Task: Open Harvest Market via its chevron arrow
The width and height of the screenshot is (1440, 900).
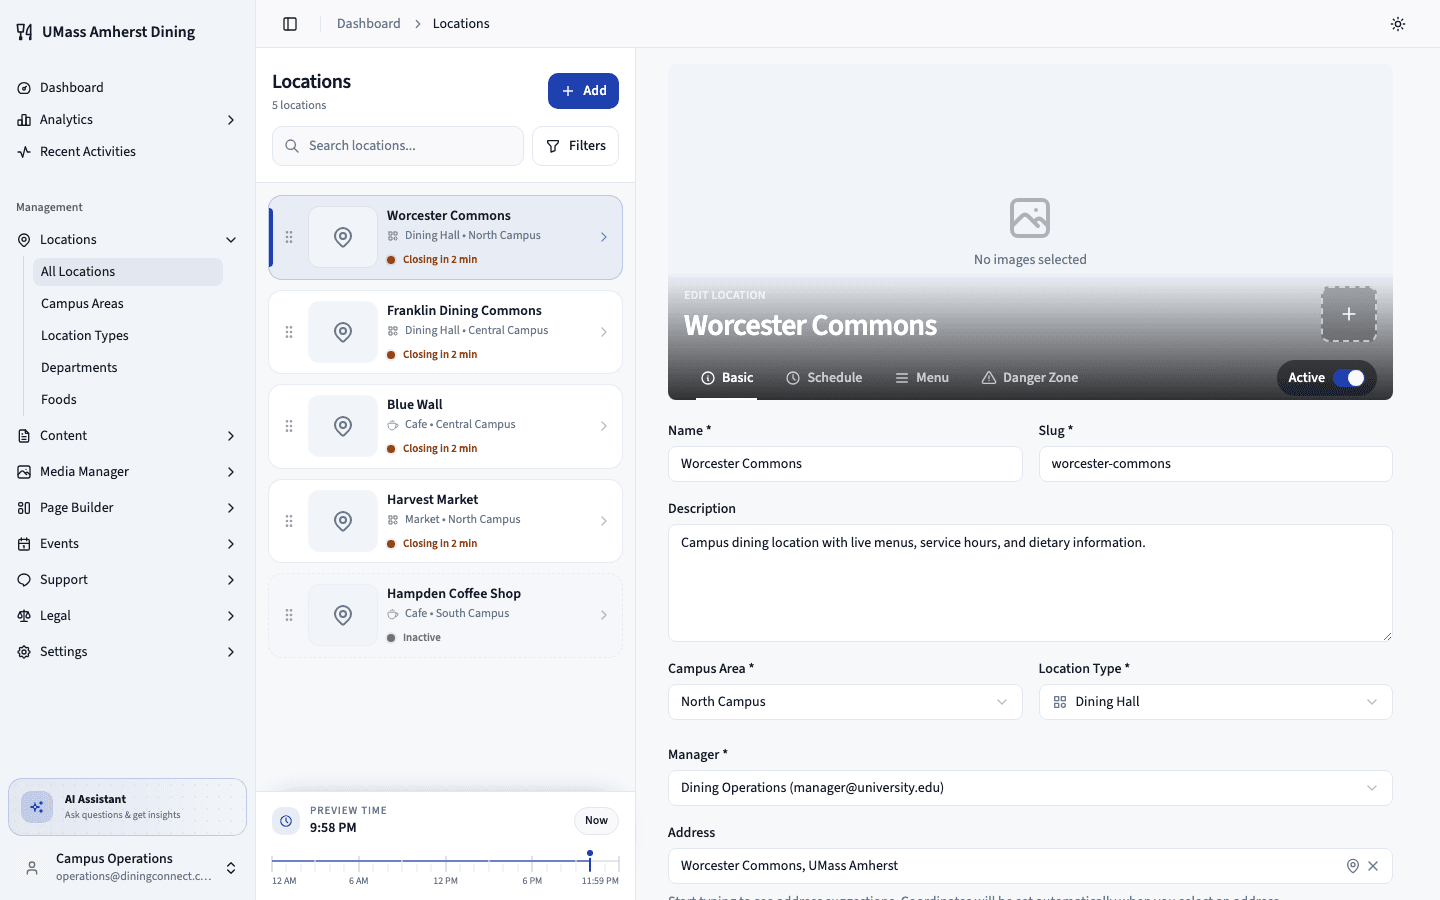Action: tap(604, 521)
